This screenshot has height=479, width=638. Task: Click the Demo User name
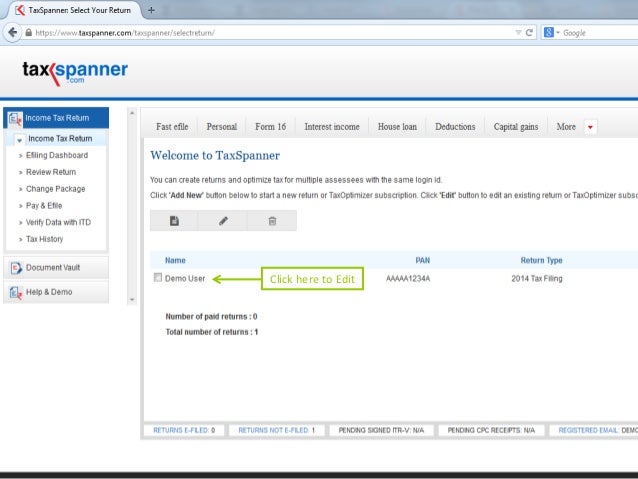[x=185, y=279]
